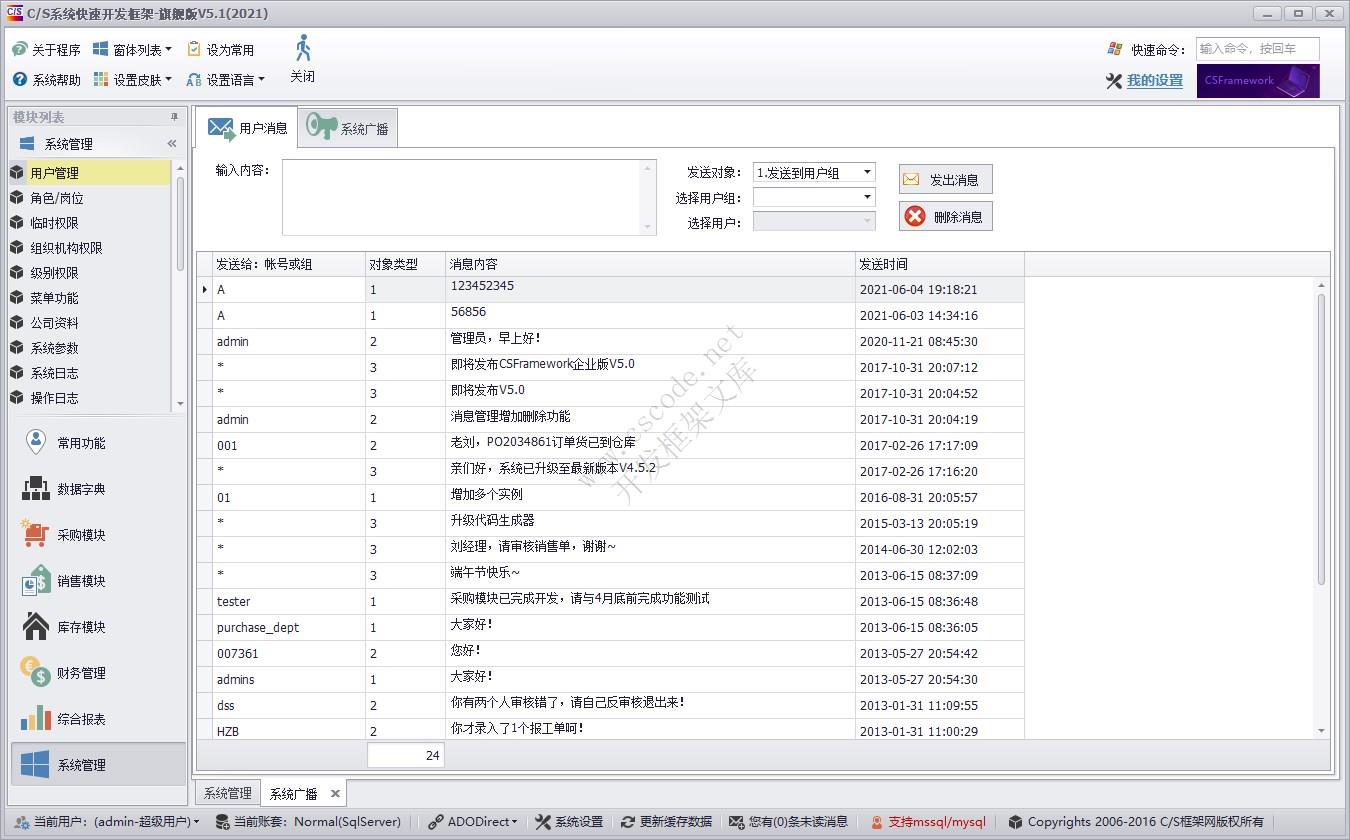Select the 系统管理 tab at the bottom
1350x840 pixels.
click(227, 792)
